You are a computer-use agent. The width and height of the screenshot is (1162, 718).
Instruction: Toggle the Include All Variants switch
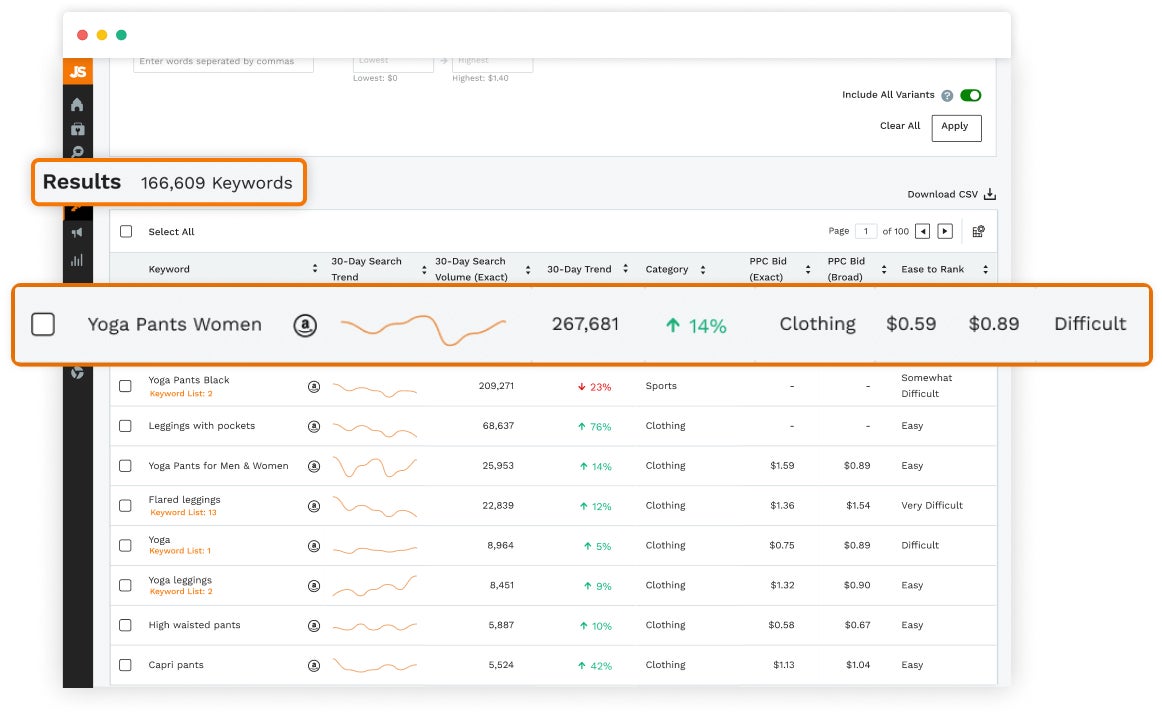[970, 96]
